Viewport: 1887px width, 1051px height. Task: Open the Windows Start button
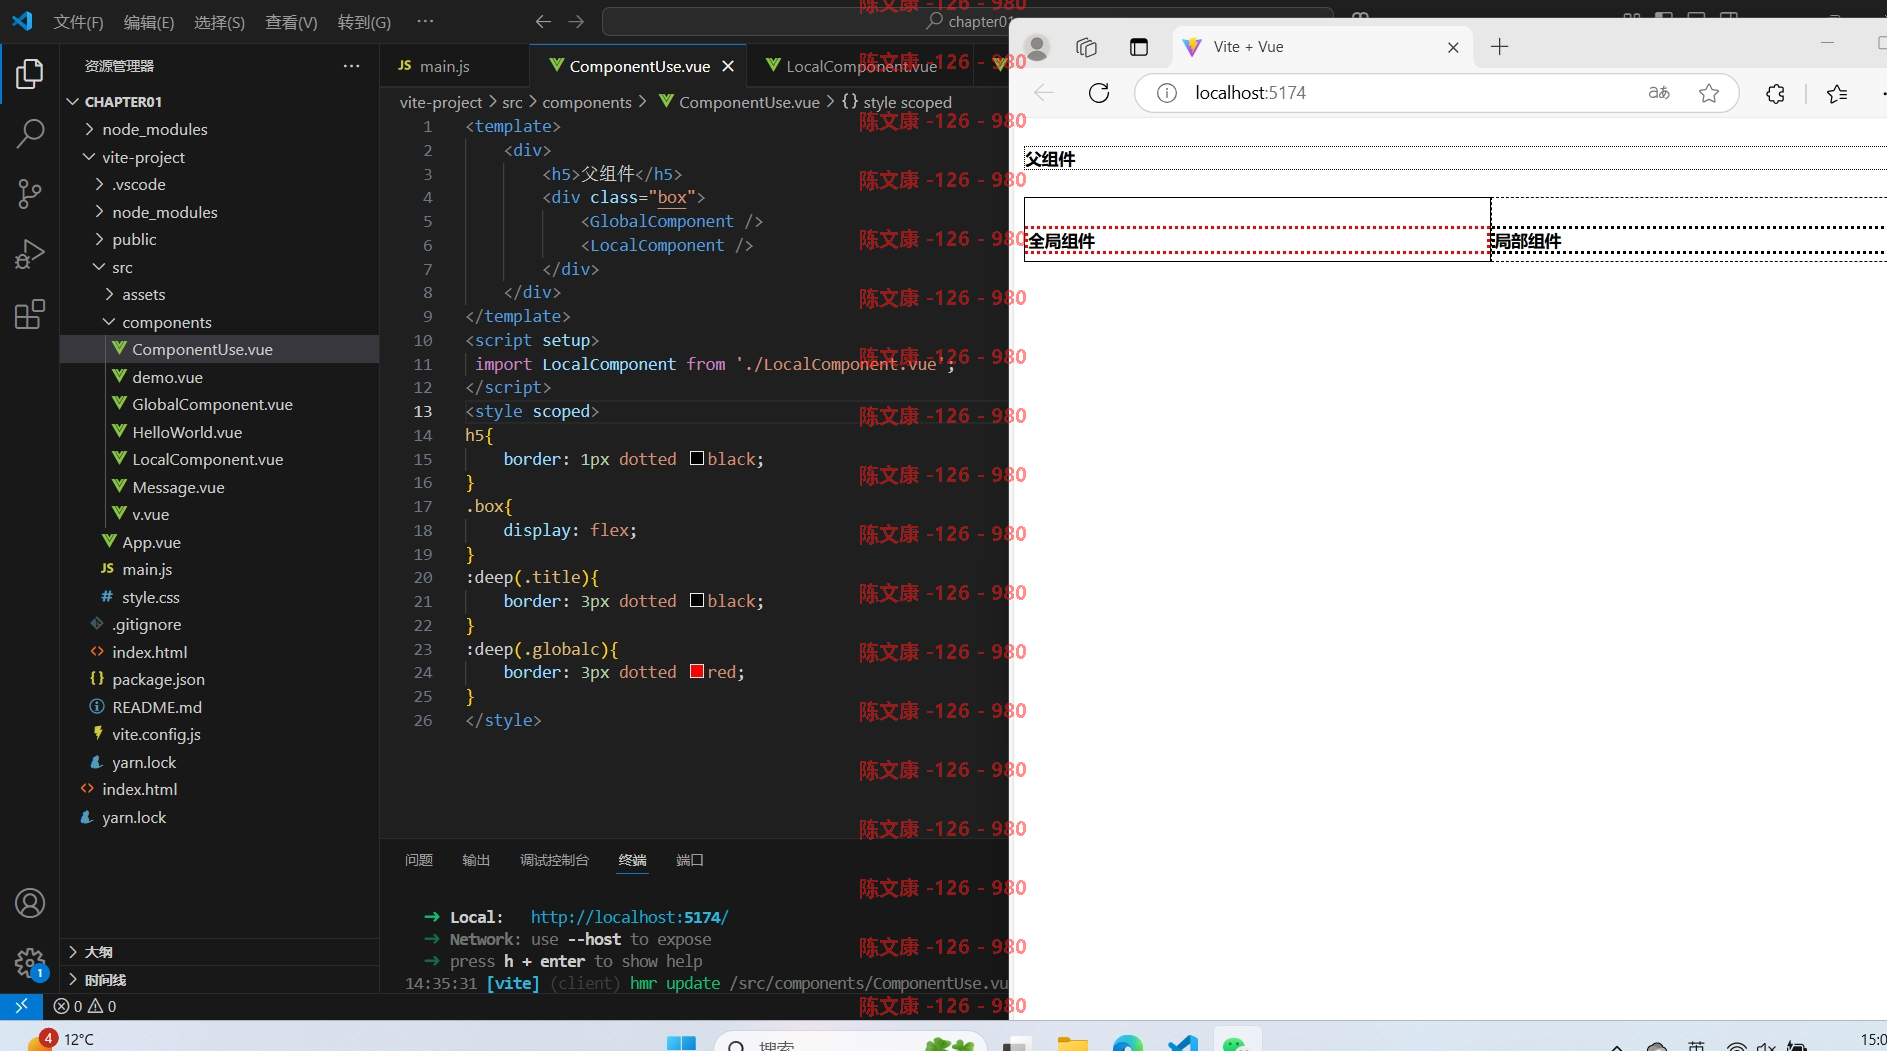(681, 1043)
